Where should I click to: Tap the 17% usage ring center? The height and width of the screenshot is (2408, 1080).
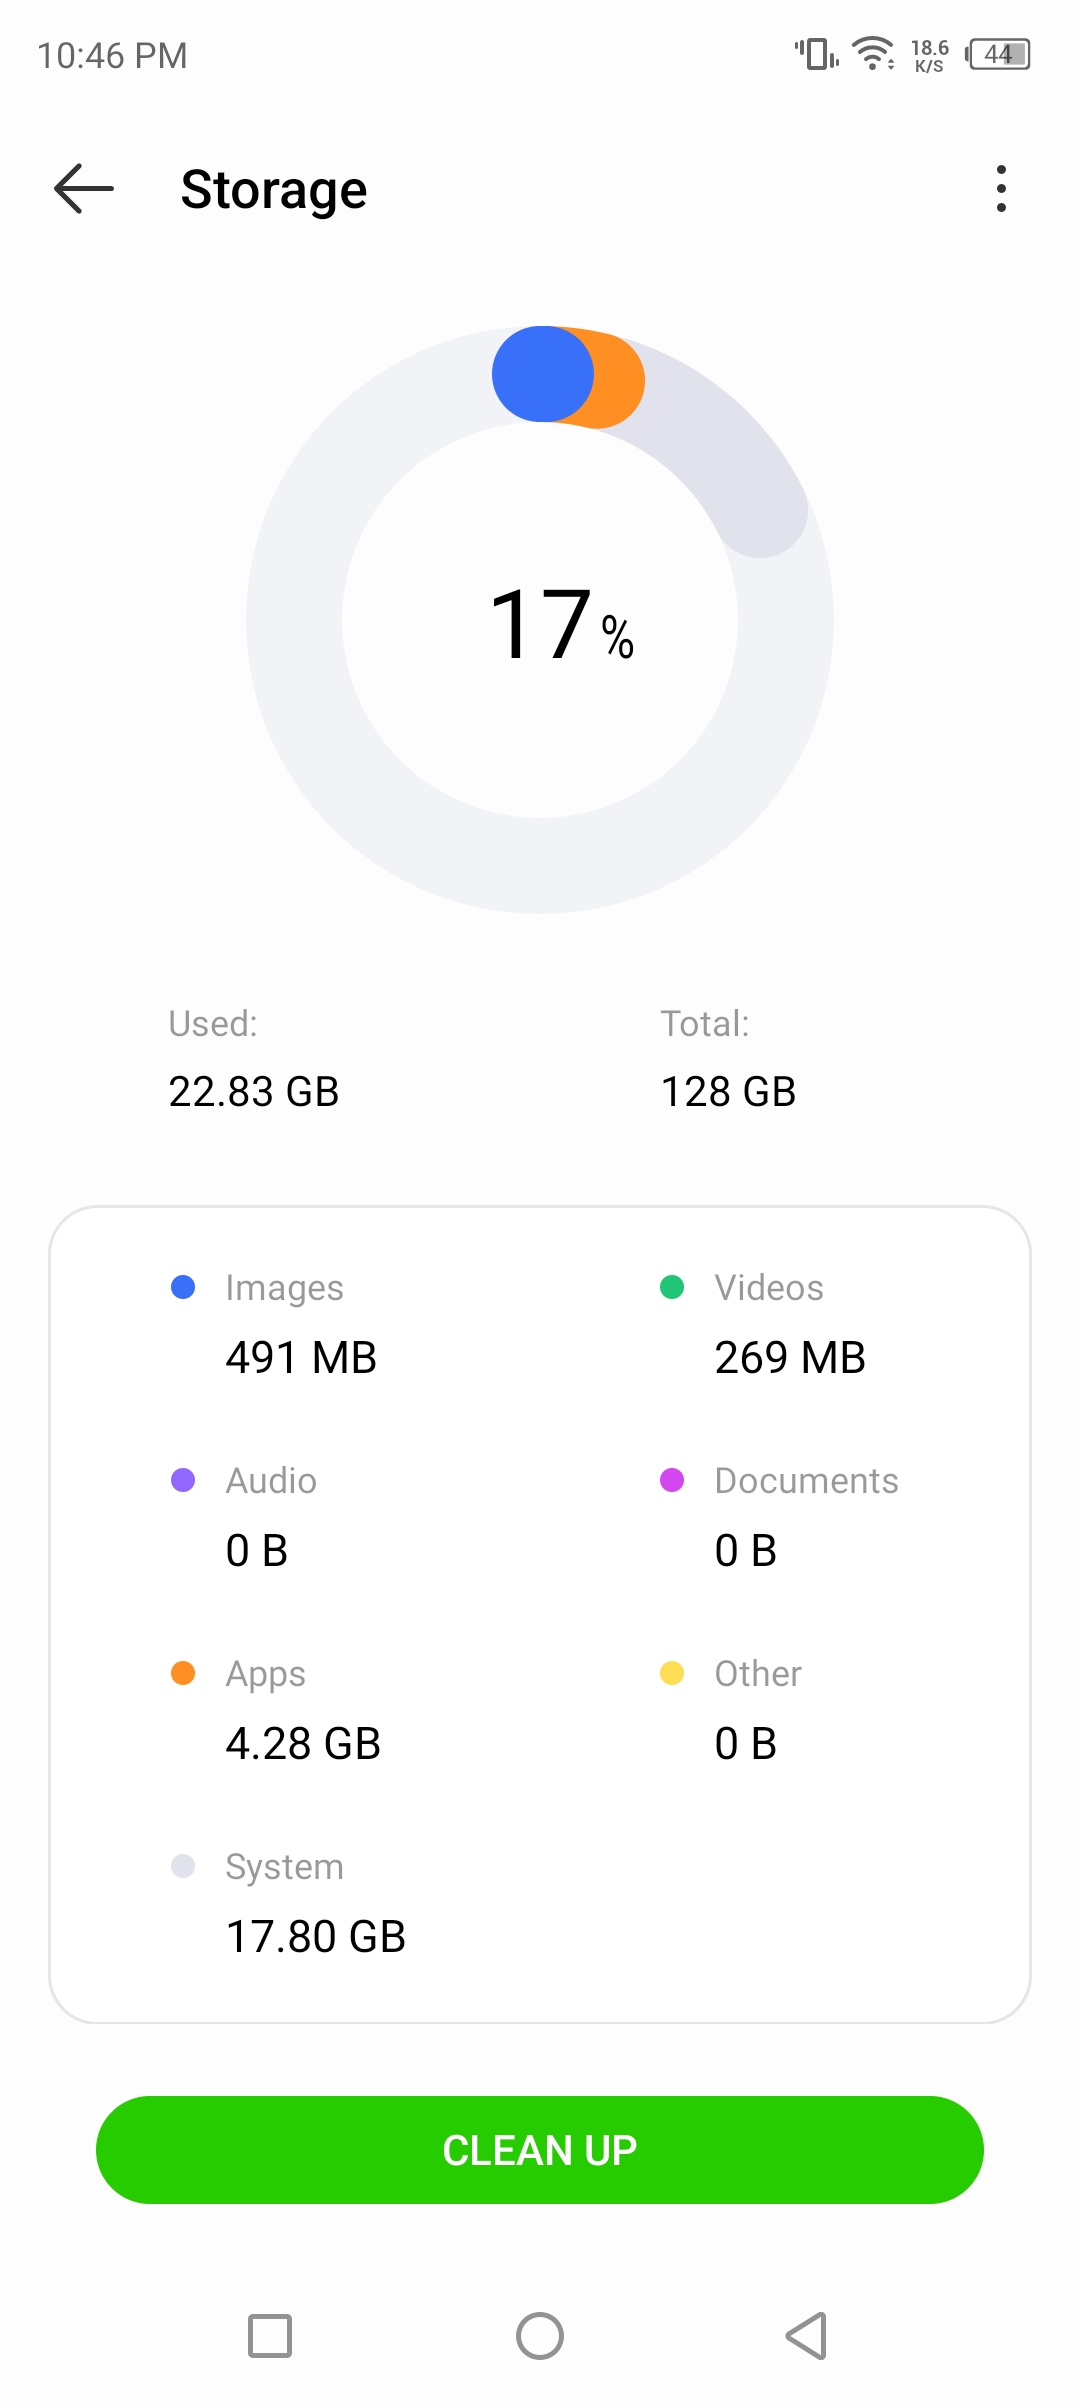coord(561,626)
